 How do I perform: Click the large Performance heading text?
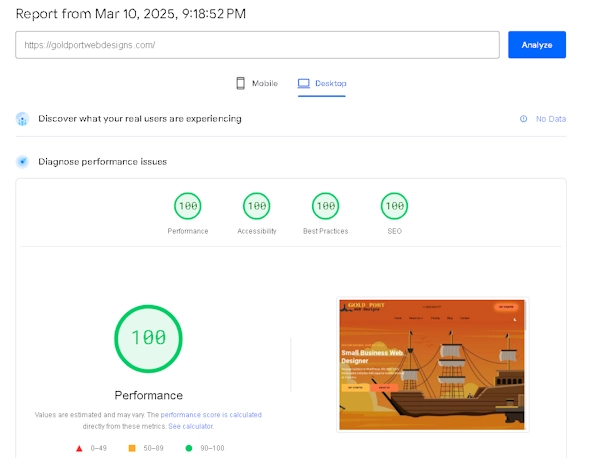(x=148, y=395)
